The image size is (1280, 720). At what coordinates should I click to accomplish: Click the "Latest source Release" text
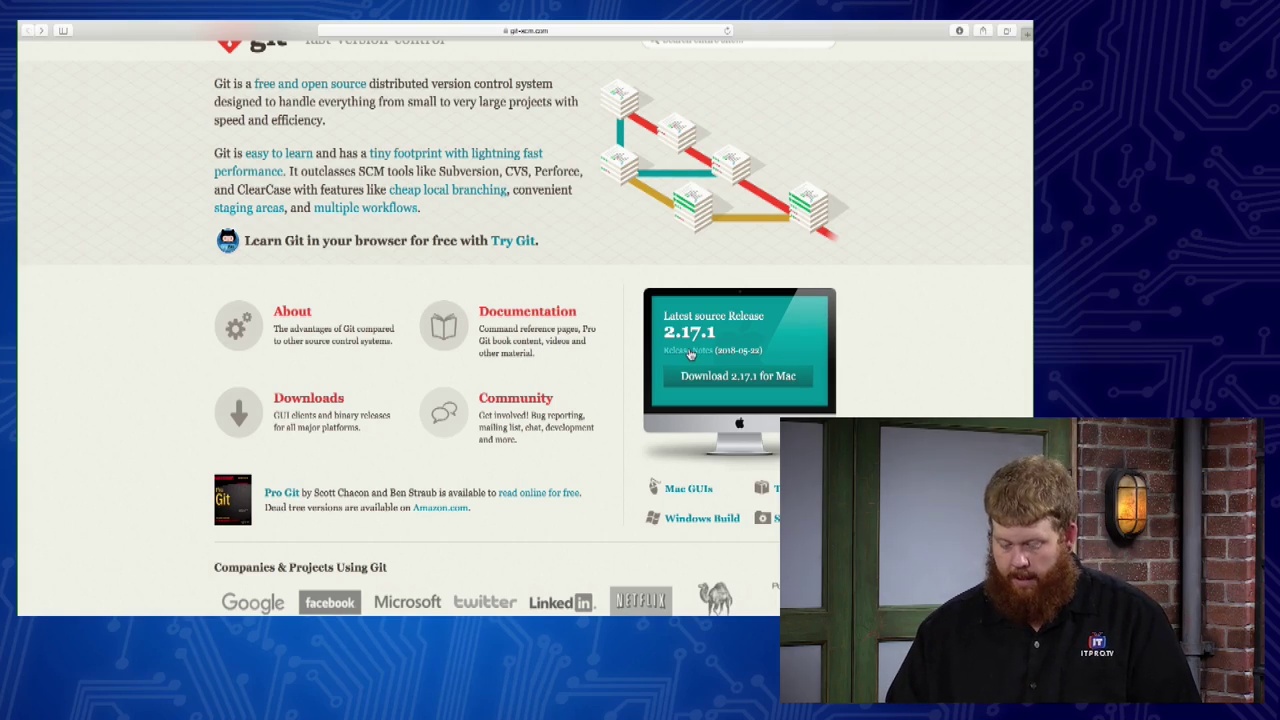tap(713, 316)
